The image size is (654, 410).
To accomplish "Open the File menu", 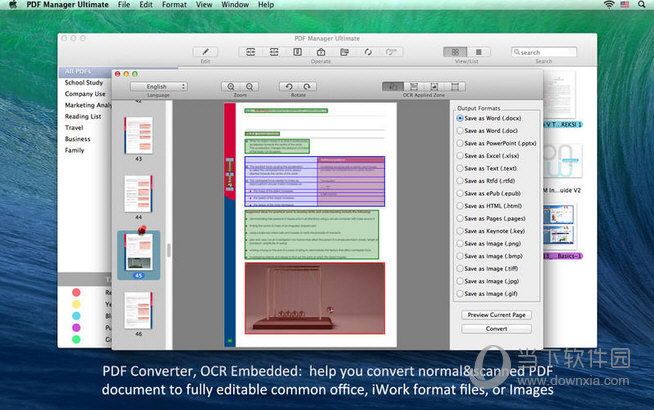I will (123, 5).
